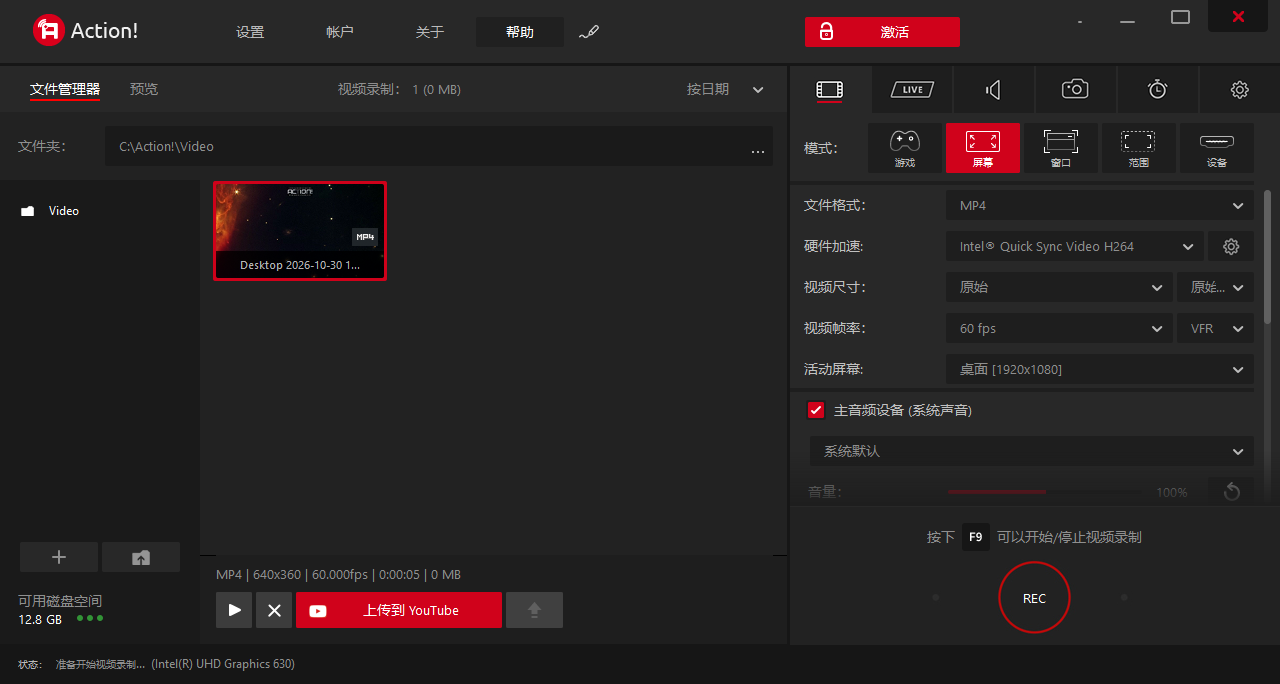Select the 设备 device recording mode
The height and width of the screenshot is (684, 1280).
click(1217, 148)
